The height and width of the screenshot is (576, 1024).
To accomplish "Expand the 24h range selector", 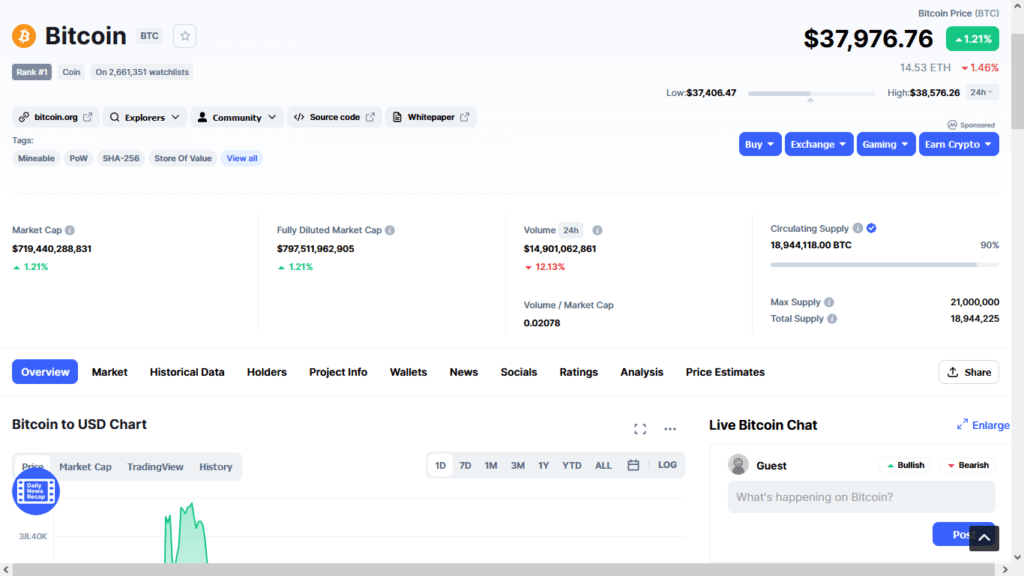I will pos(983,92).
